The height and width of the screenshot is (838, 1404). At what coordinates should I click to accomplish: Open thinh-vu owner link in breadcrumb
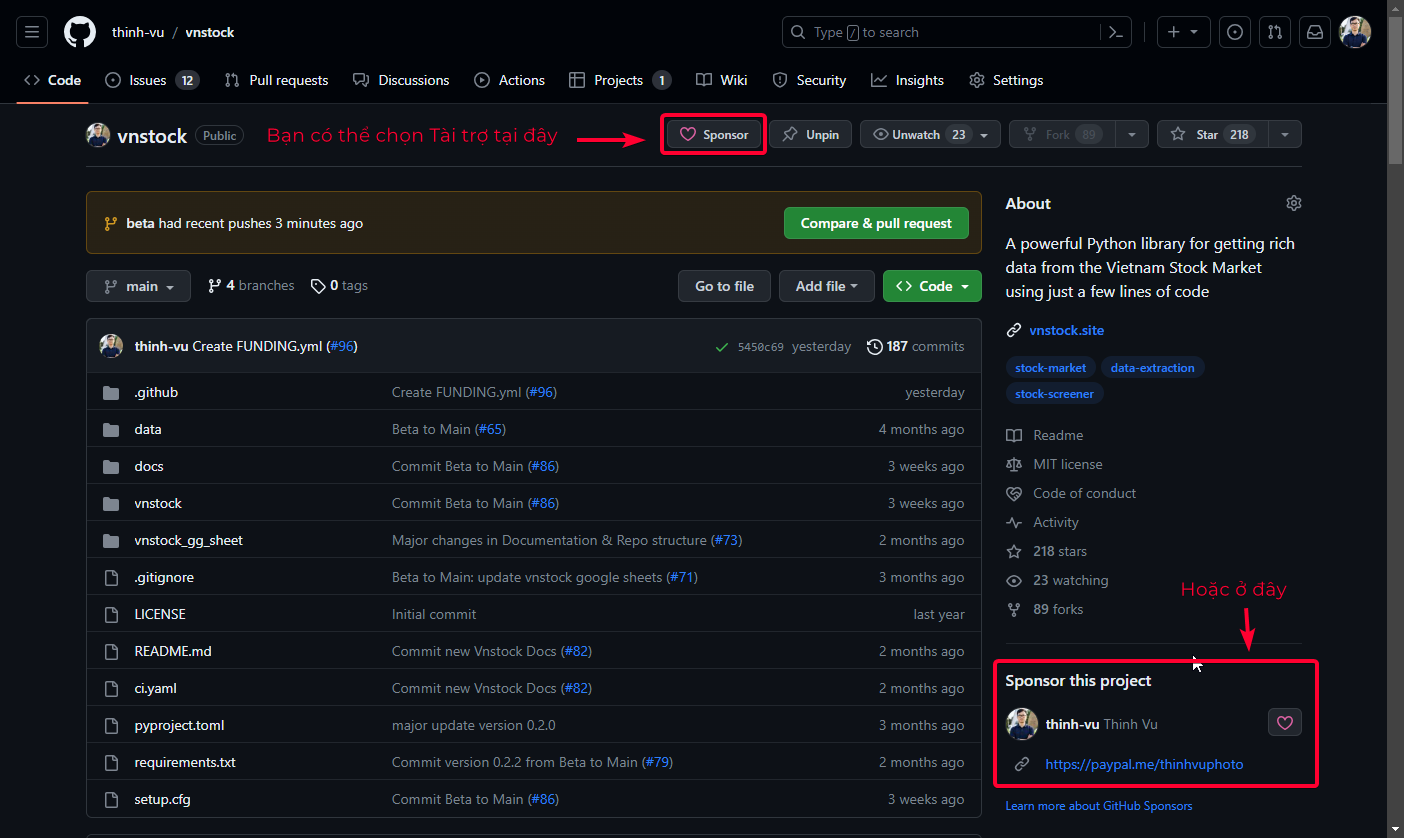pyautogui.click(x=138, y=32)
